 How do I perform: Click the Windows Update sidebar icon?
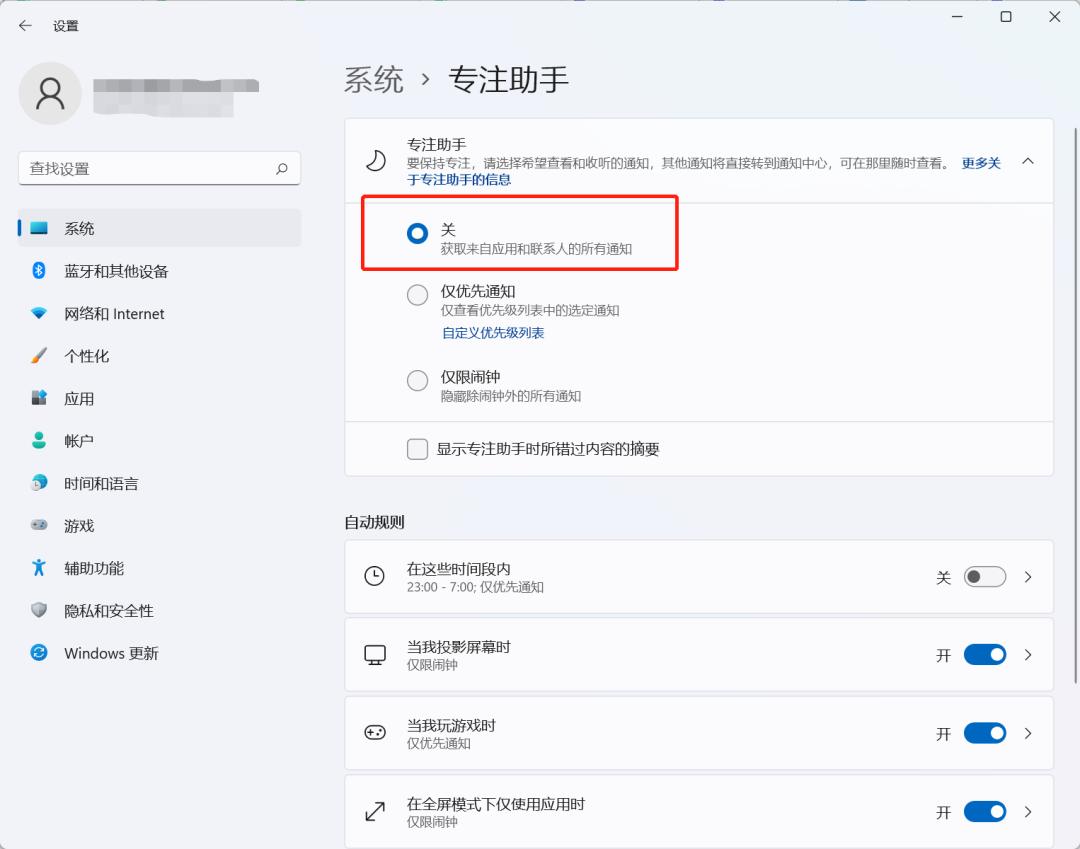point(38,653)
